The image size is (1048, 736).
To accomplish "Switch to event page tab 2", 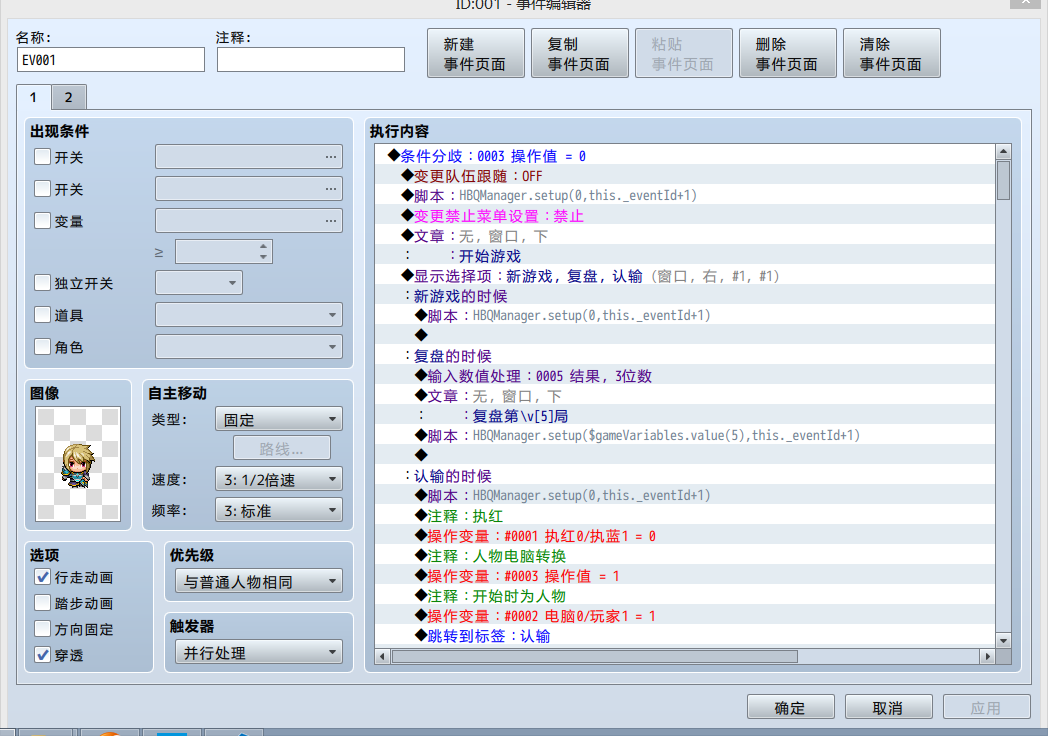I will (68, 98).
